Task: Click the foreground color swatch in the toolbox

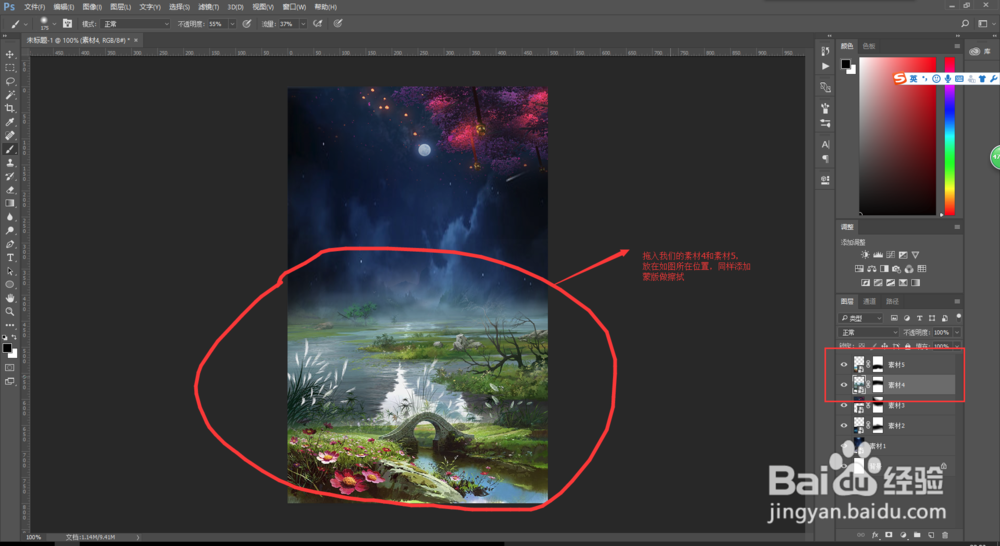Action: click(7, 348)
